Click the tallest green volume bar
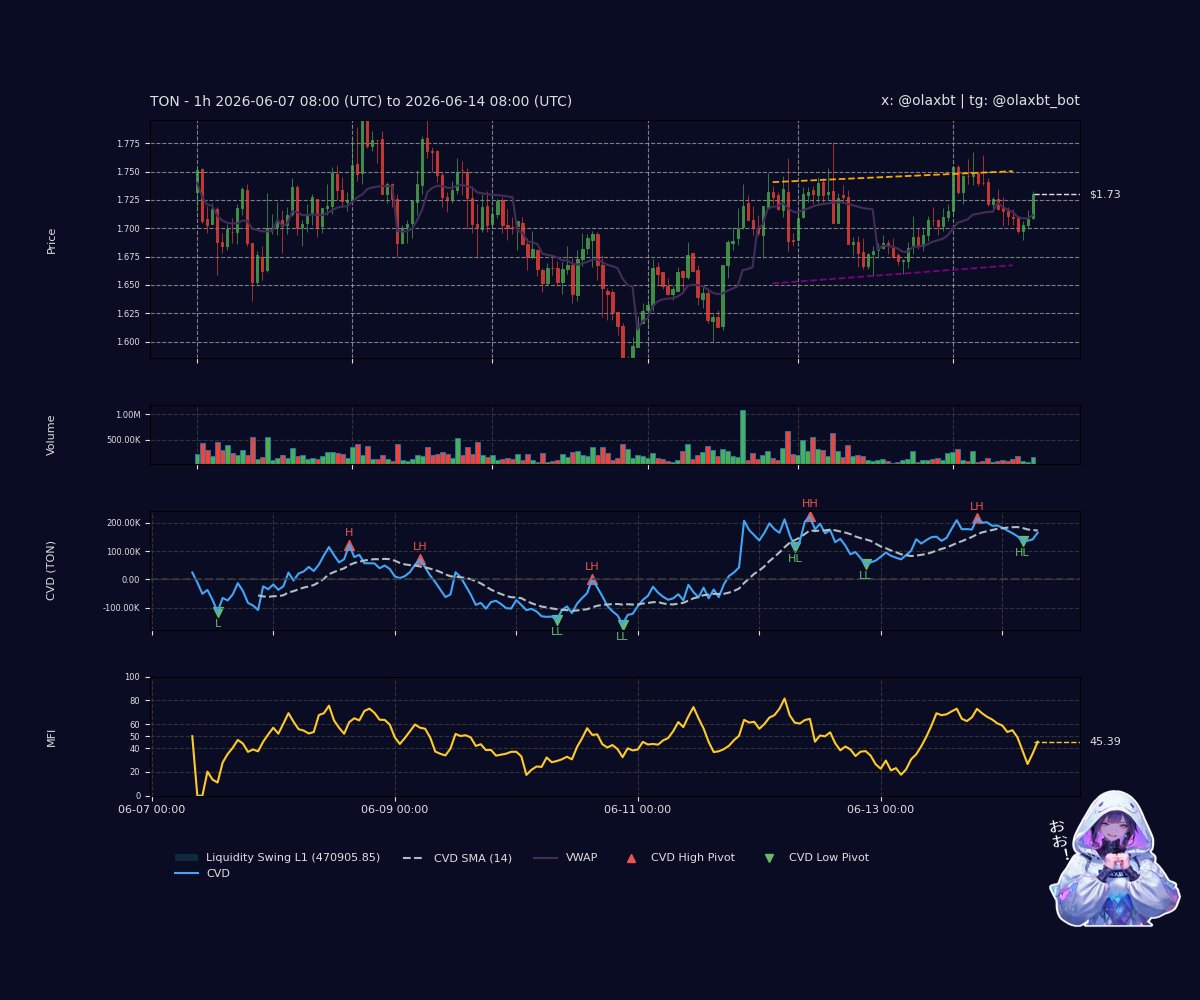Screen dimensions: 1200x1000 pos(742,437)
